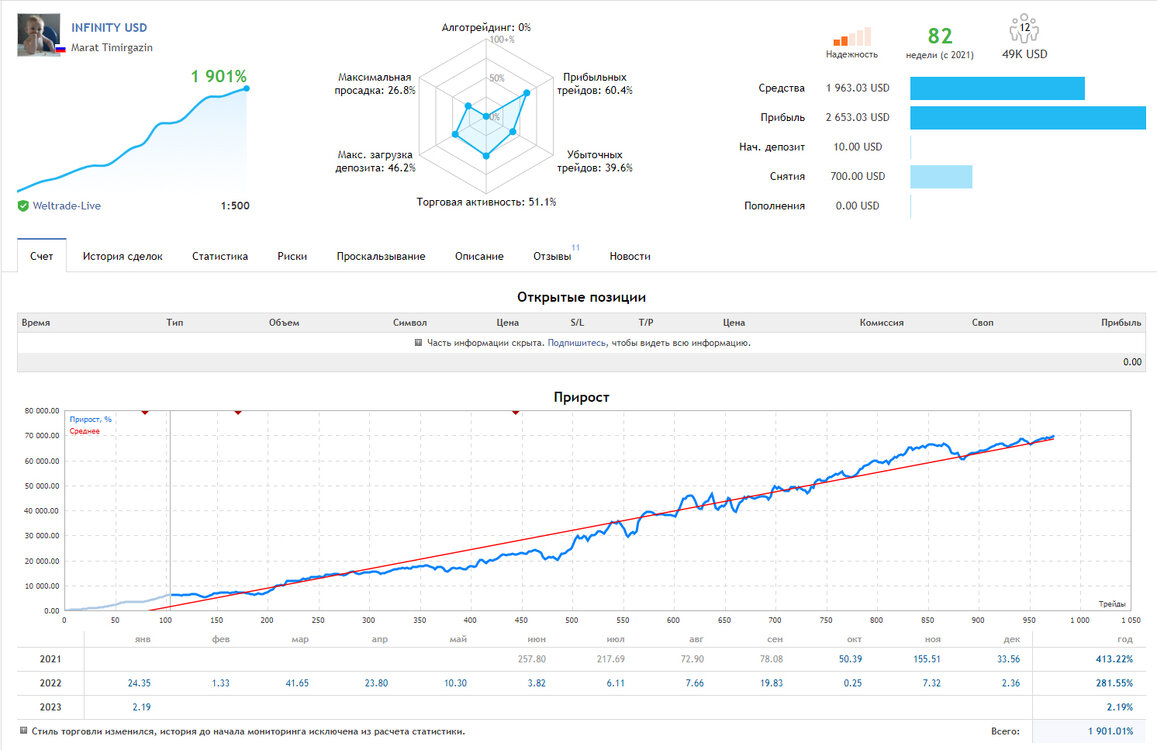This screenshot has width=1157, height=750.
Task: Click the 1:500 leverage value
Action: pos(235,206)
